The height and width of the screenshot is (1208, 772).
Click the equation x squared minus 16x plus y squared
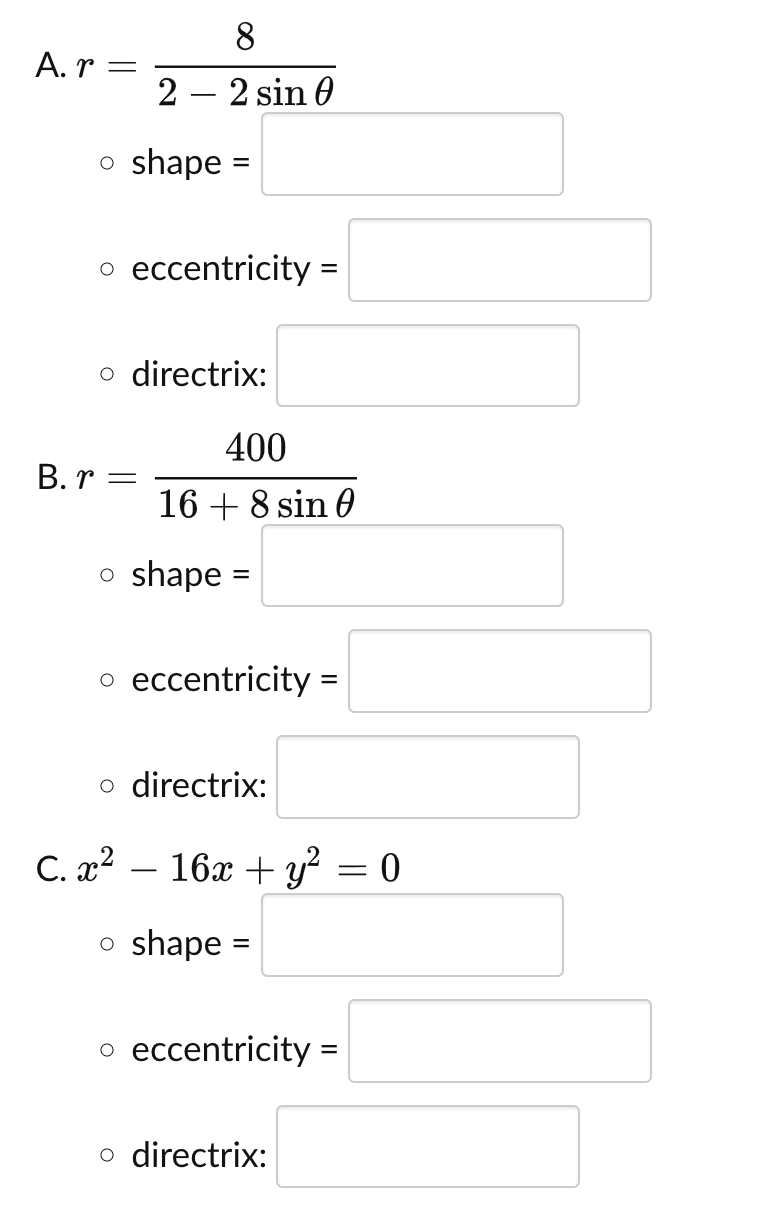pos(215,869)
